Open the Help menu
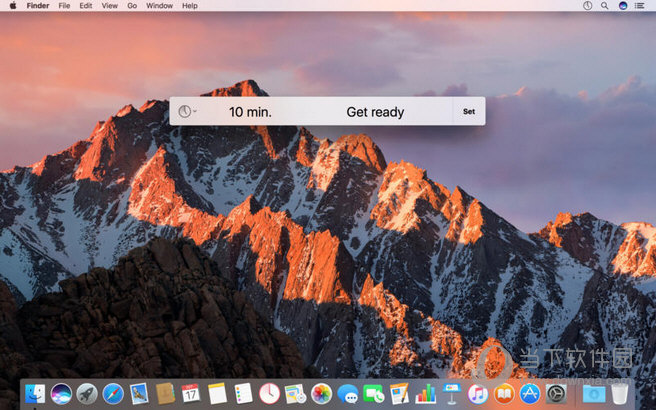The image size is (656, 410). 190,5
